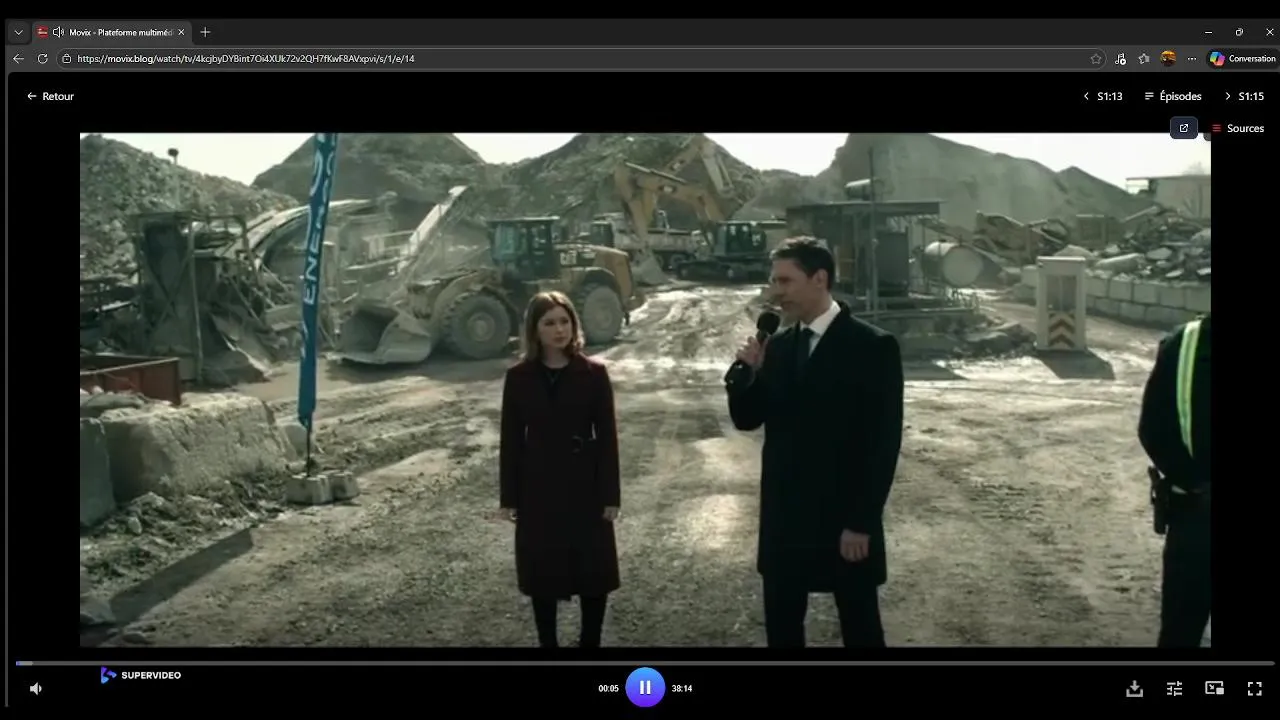
Task: Enter fullscreen mode
Action: [1254, 688]
